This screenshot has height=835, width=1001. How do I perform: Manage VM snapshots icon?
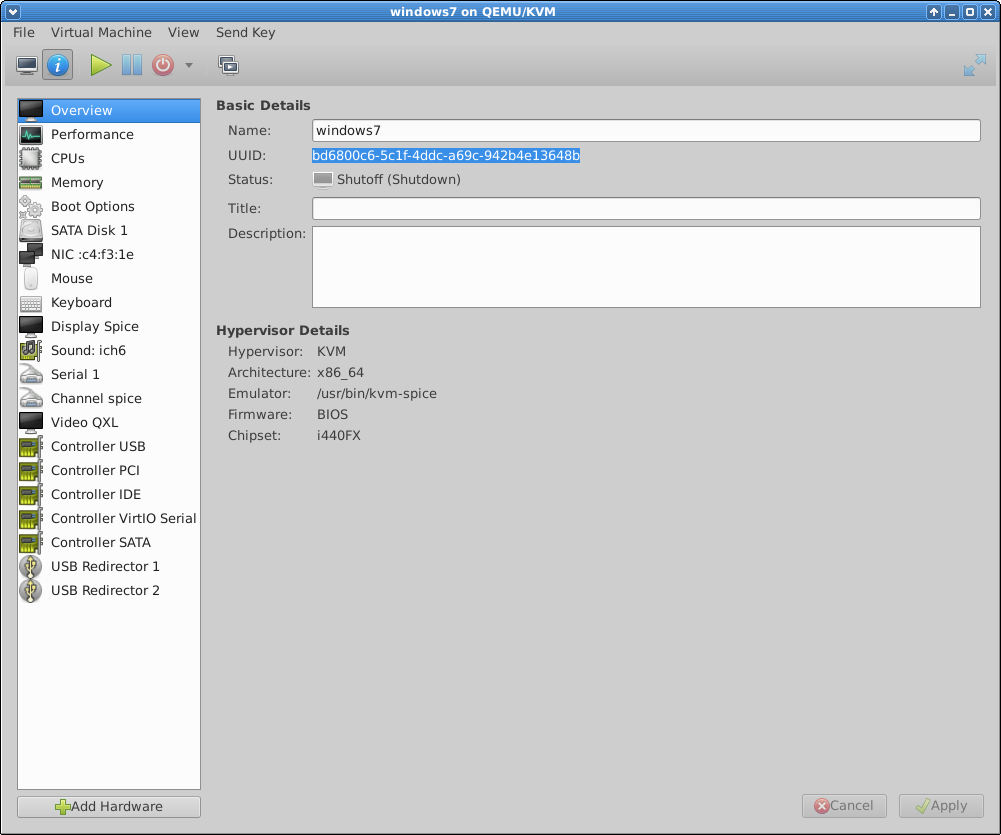229,65
